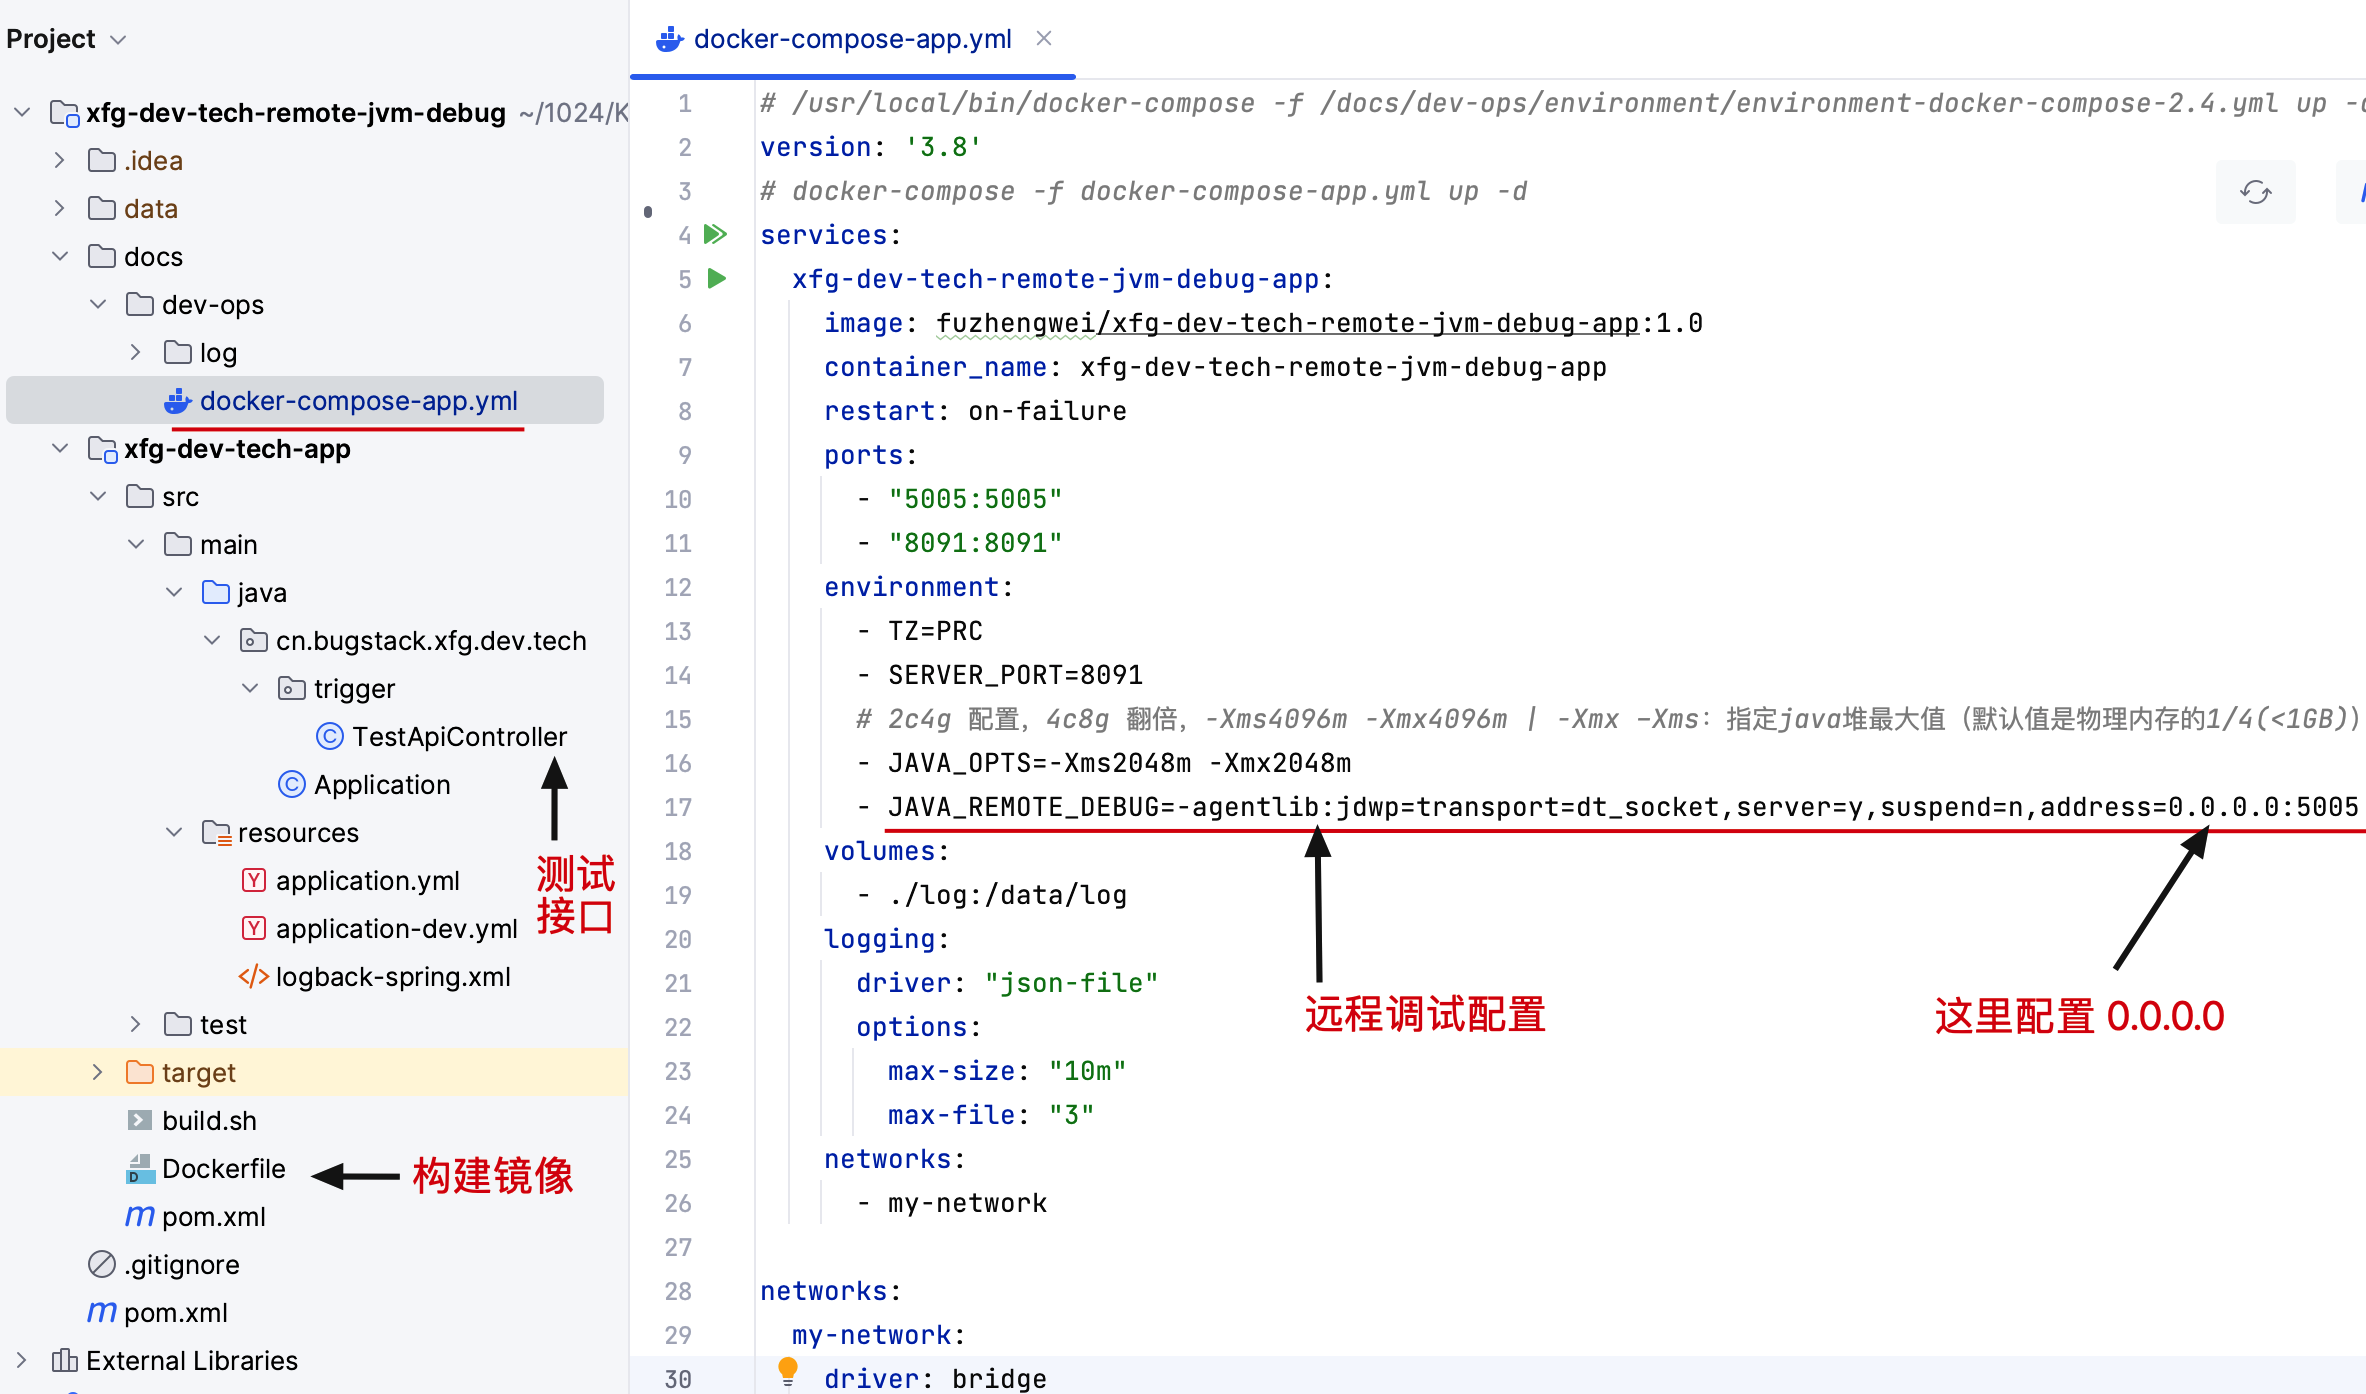Click the run service arrow on line 5
The width and height of the screenshot is (2366, 1394).
[x=716, y=279]
